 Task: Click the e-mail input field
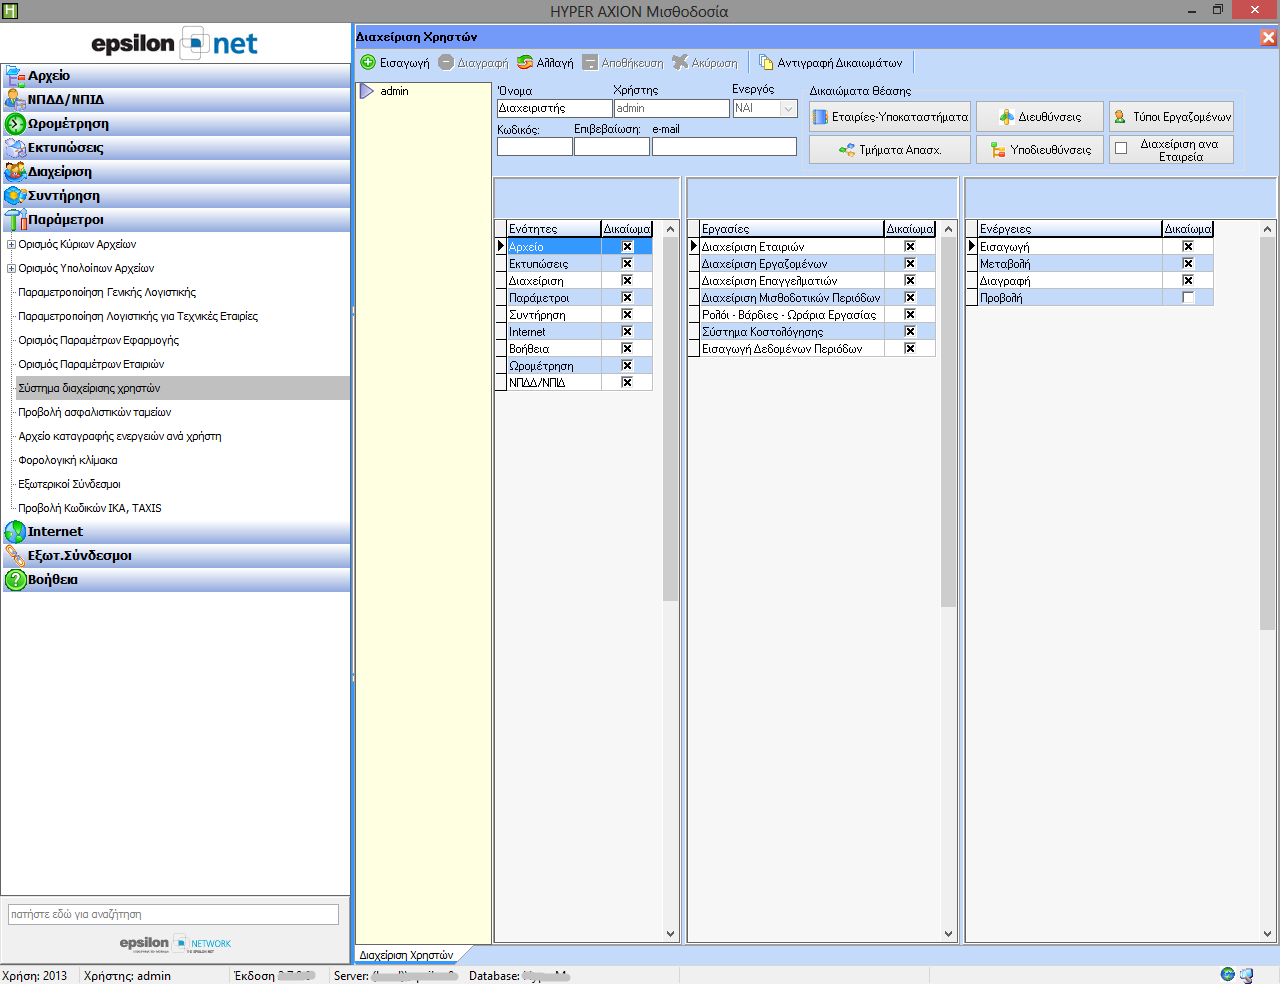pos(724,147)
